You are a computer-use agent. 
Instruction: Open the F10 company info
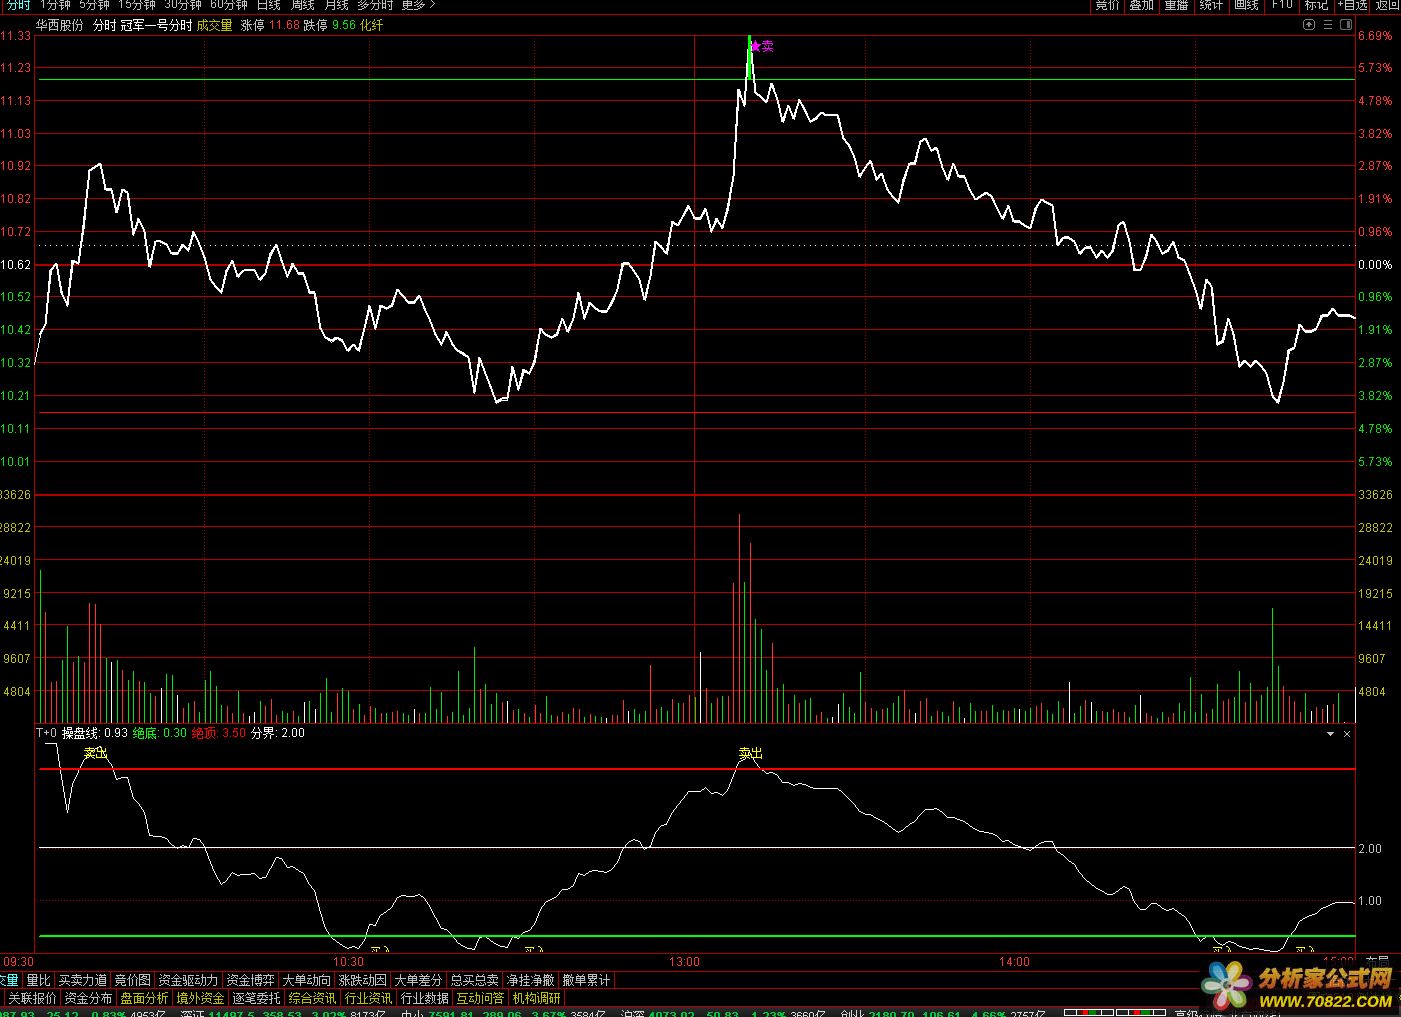(x=1282, y=5)
